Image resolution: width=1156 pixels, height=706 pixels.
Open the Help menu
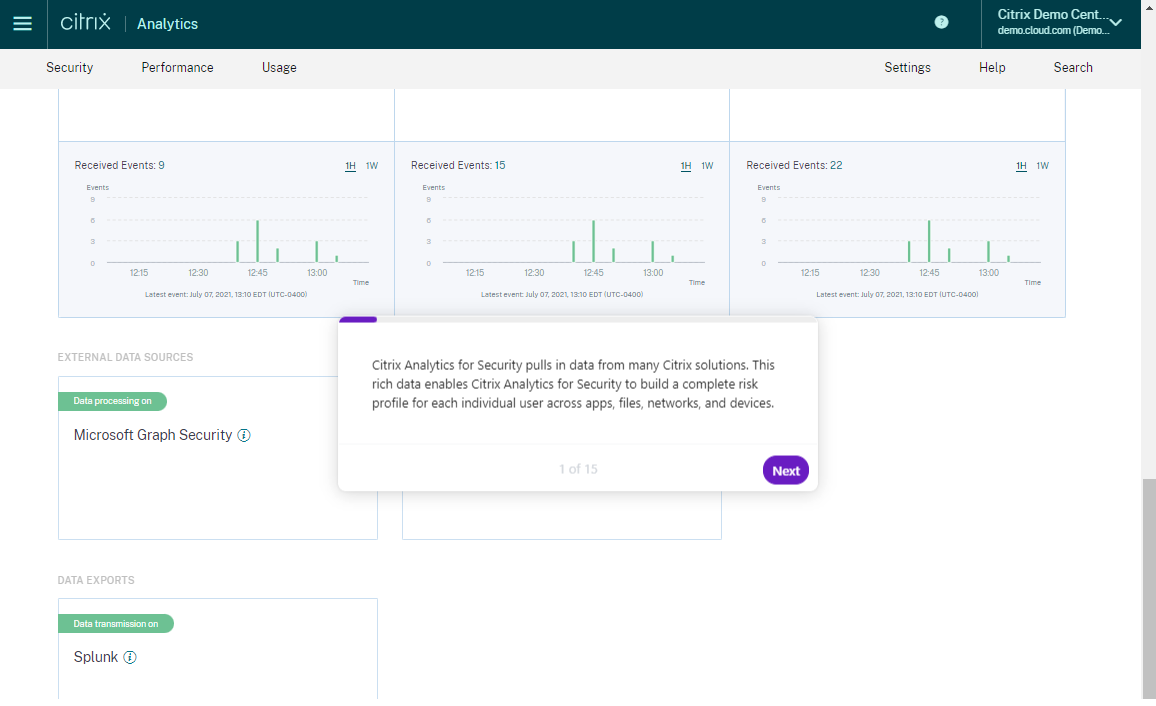(992, 68)
